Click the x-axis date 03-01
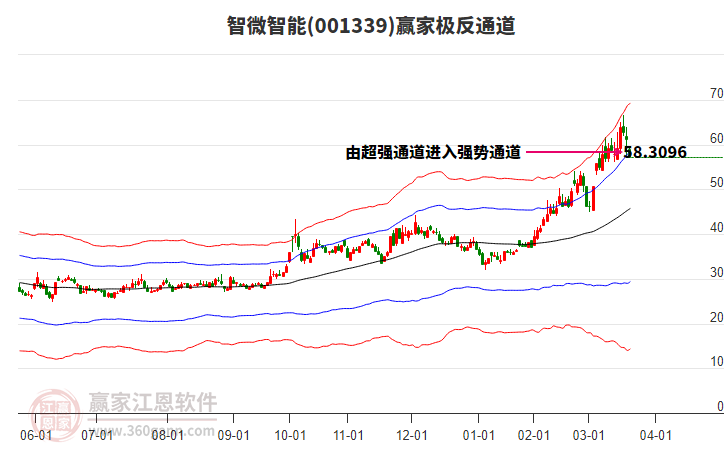 tap(589, 436)
